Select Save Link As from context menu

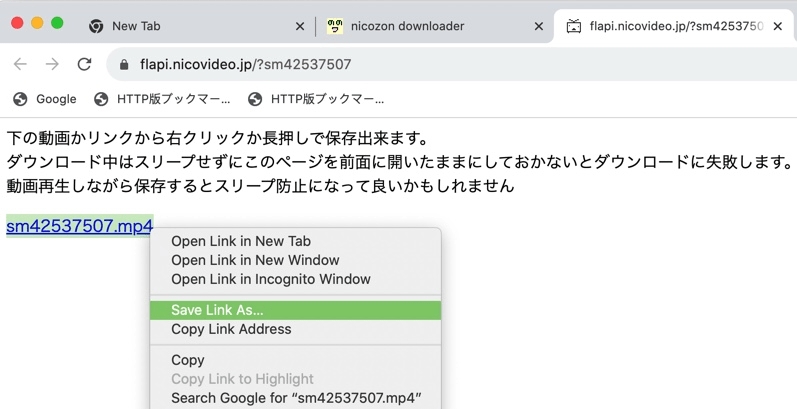[217, 310]
